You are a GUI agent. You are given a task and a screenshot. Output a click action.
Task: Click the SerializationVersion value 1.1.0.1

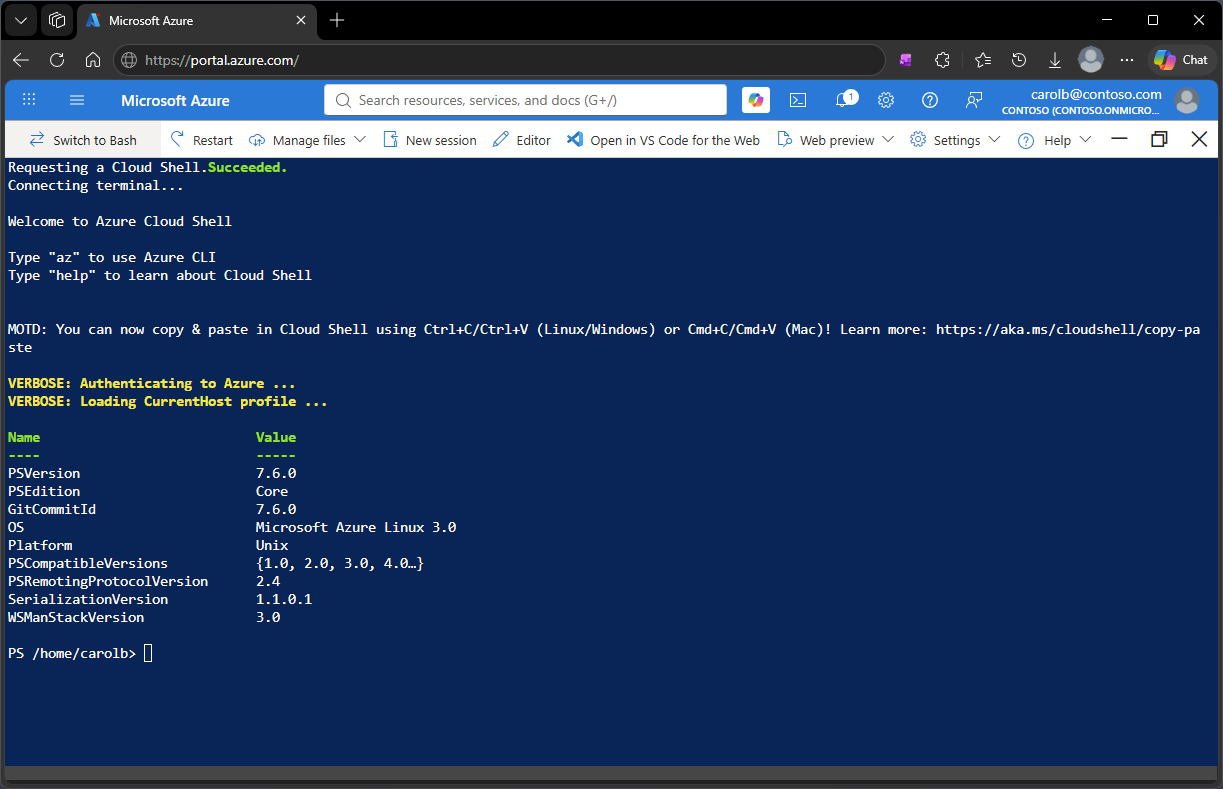click(x=284, y=599)
